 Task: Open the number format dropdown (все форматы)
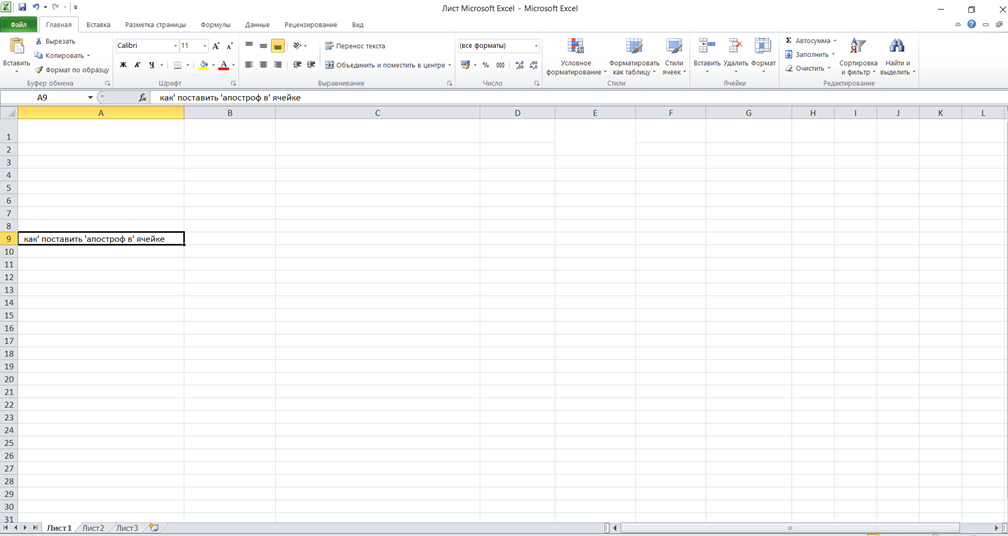pos(536,46)
